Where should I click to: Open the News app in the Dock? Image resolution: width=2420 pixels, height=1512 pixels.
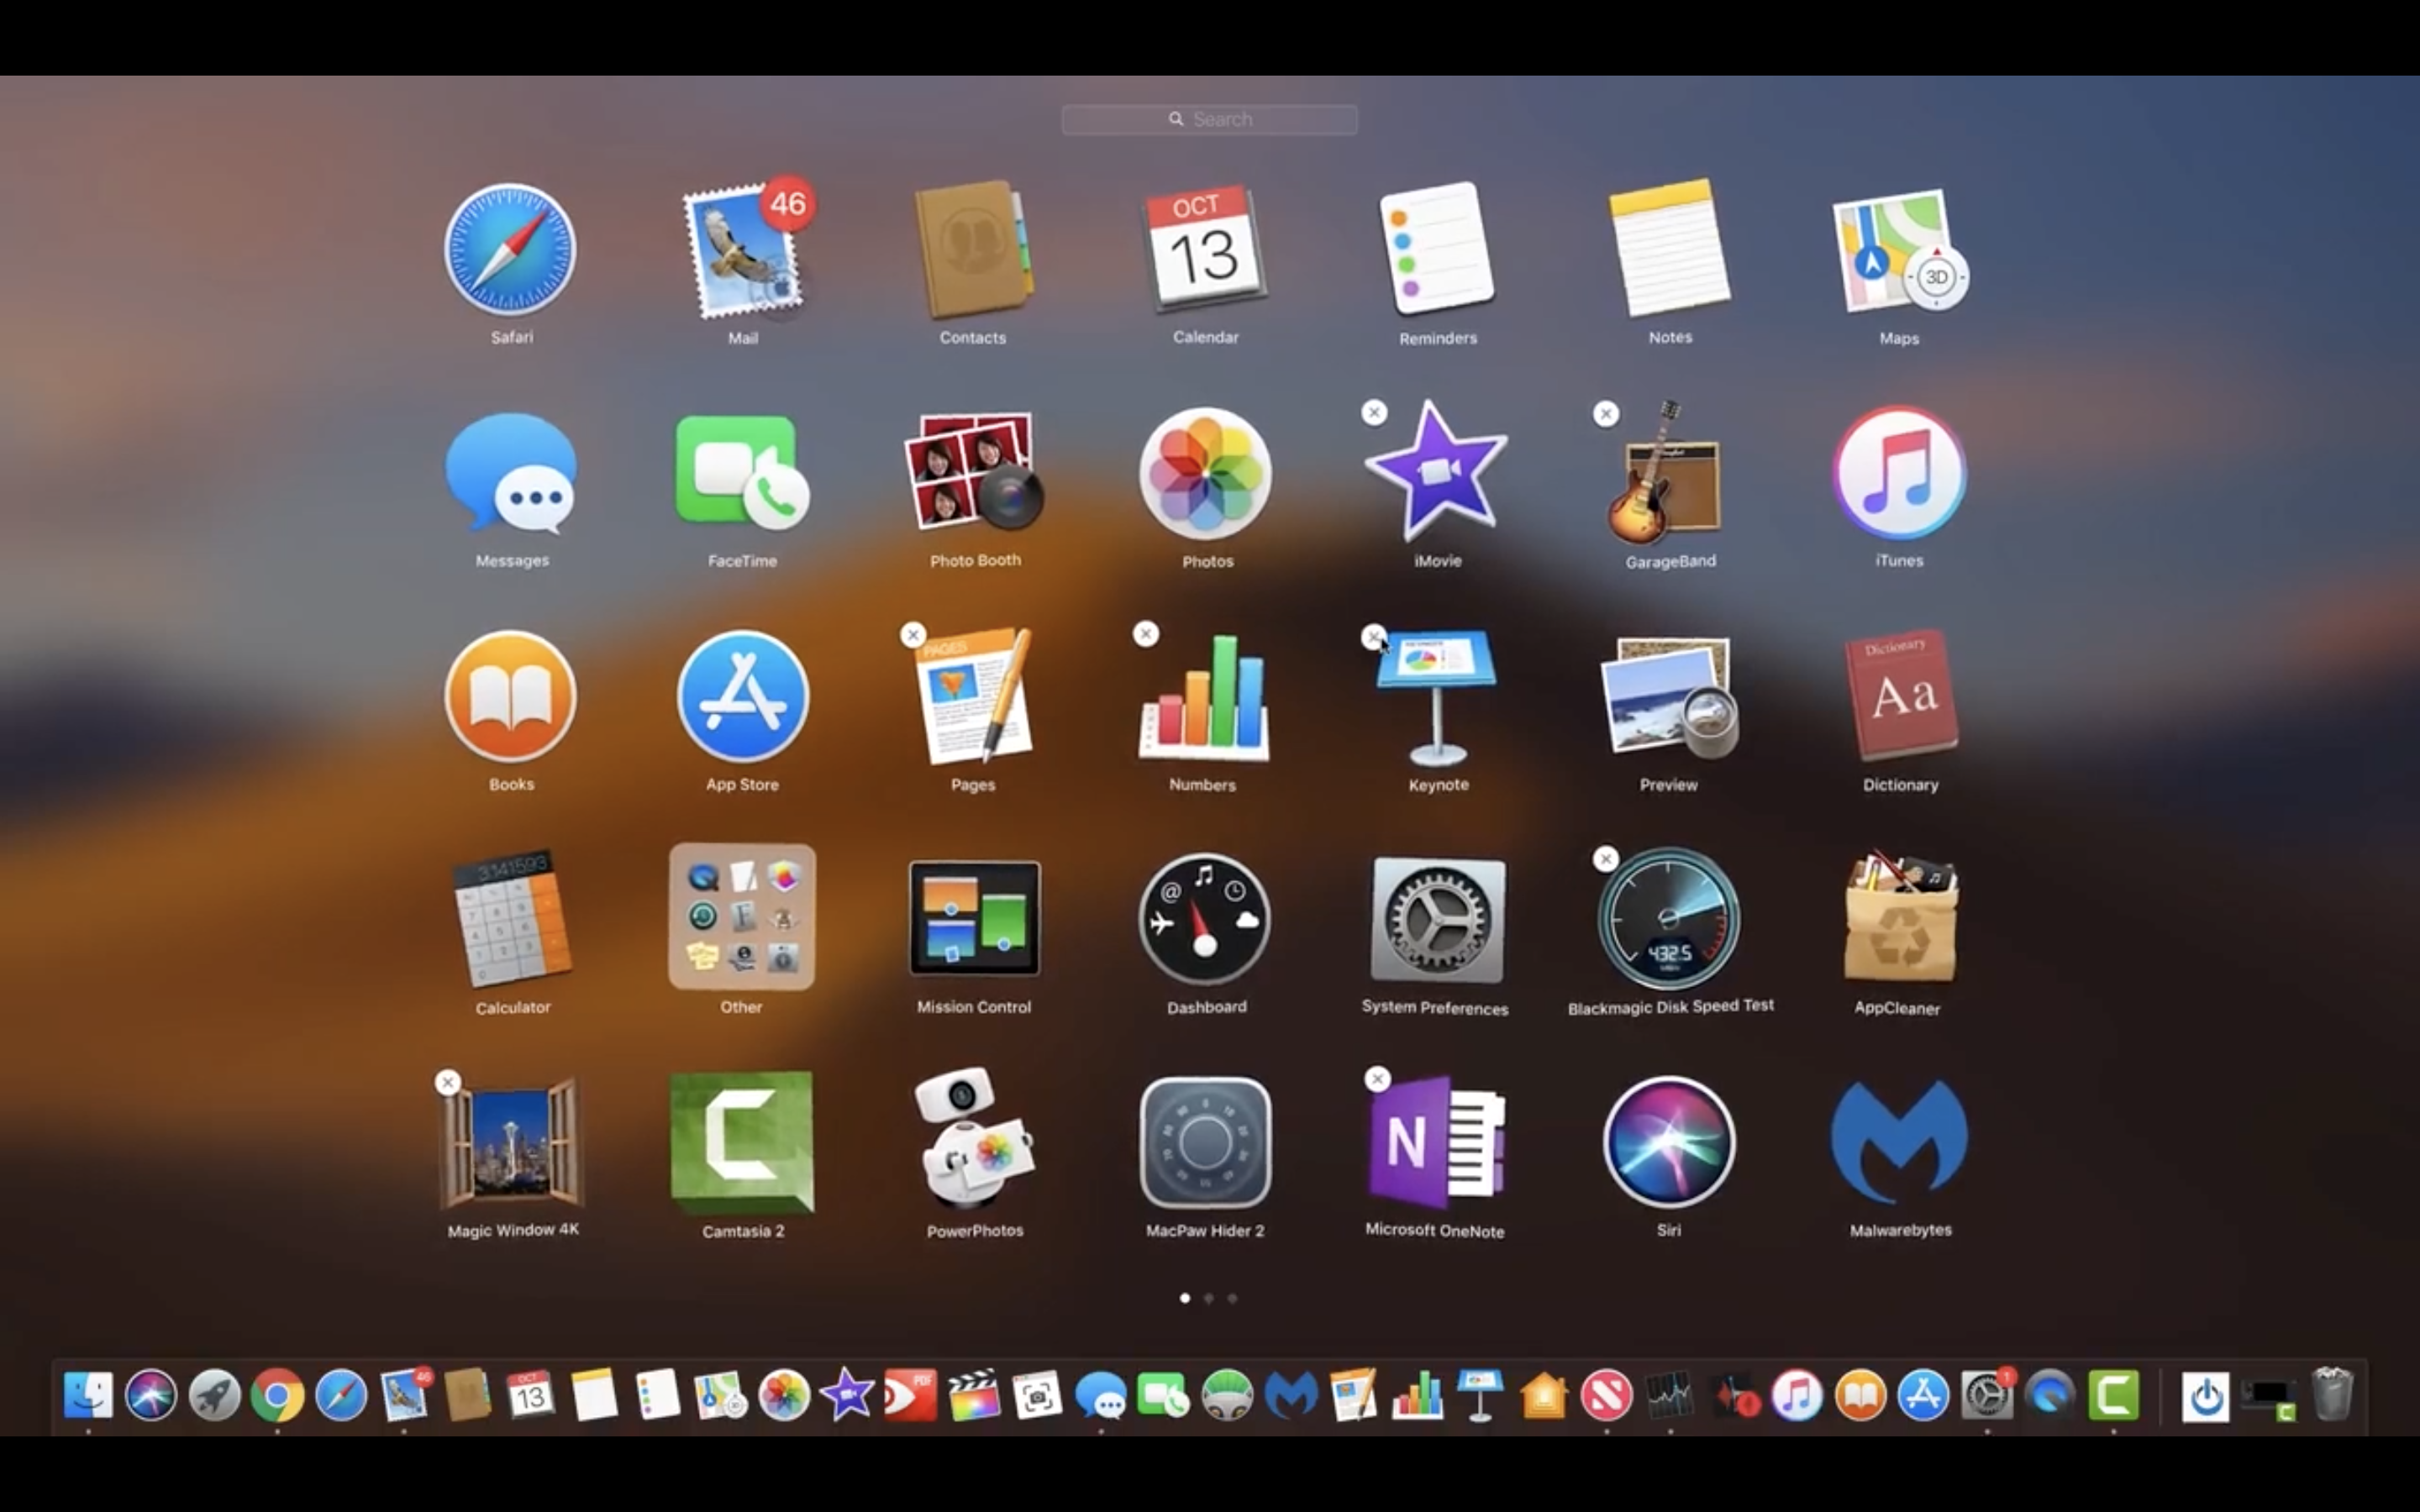click(1606, 1394)
